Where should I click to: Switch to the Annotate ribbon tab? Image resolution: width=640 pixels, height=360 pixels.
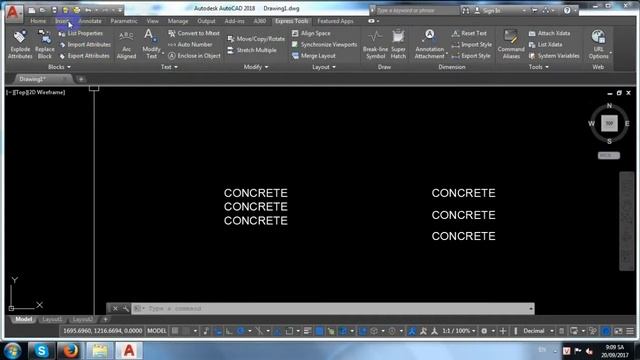point(90,21)
